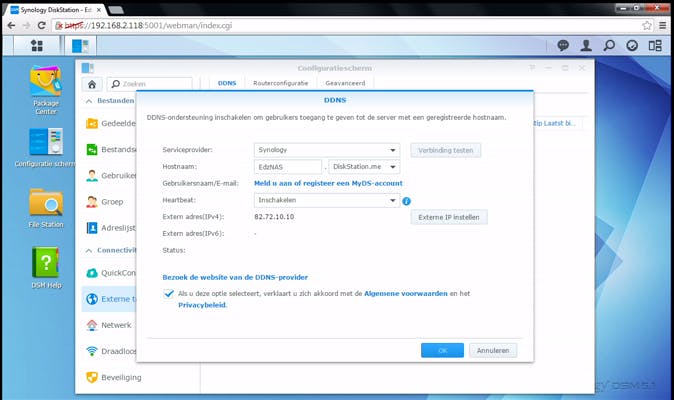Switch to the Geavanceerd tab

(x=345, y=83)
